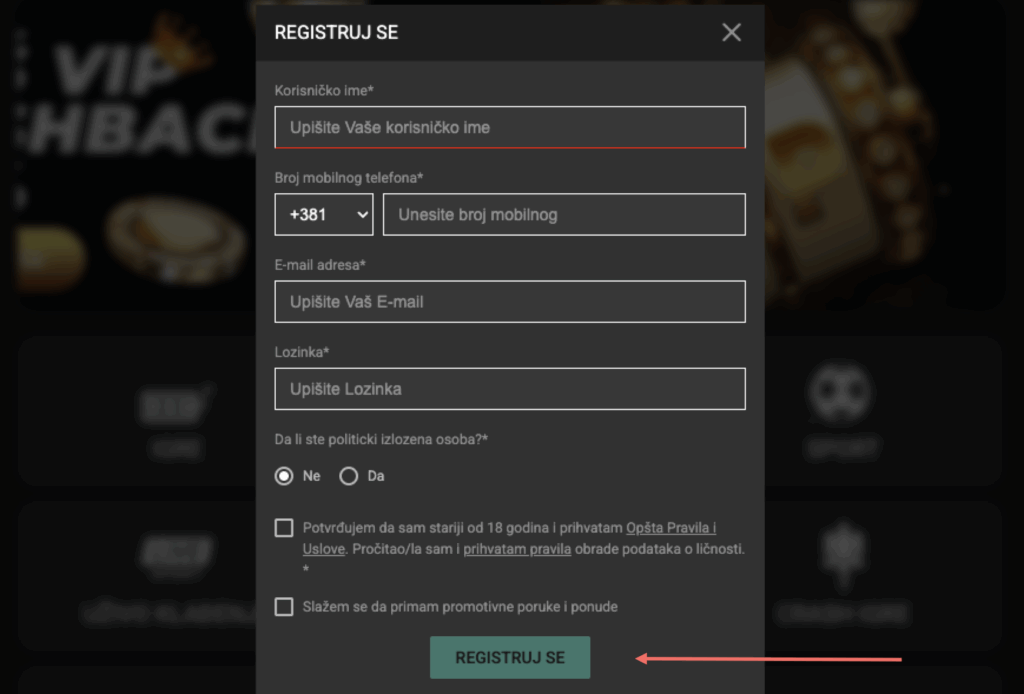Click the Korisničko ime input field
The width and height of the screenshot is (1024, 694).
510,127
